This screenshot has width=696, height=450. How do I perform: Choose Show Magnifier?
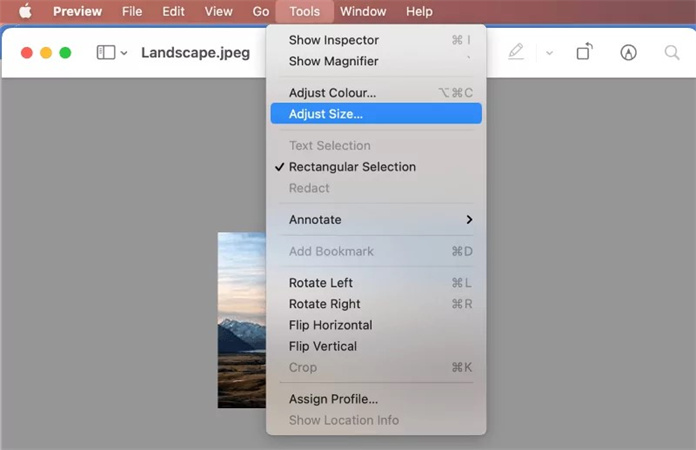click(376, 61)
